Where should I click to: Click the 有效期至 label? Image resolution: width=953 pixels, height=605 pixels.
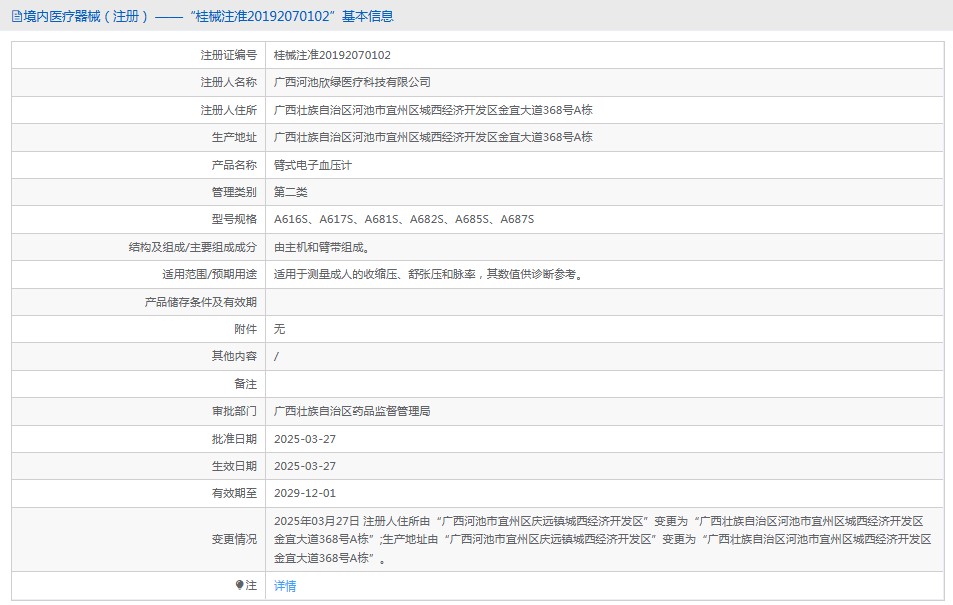234,493
